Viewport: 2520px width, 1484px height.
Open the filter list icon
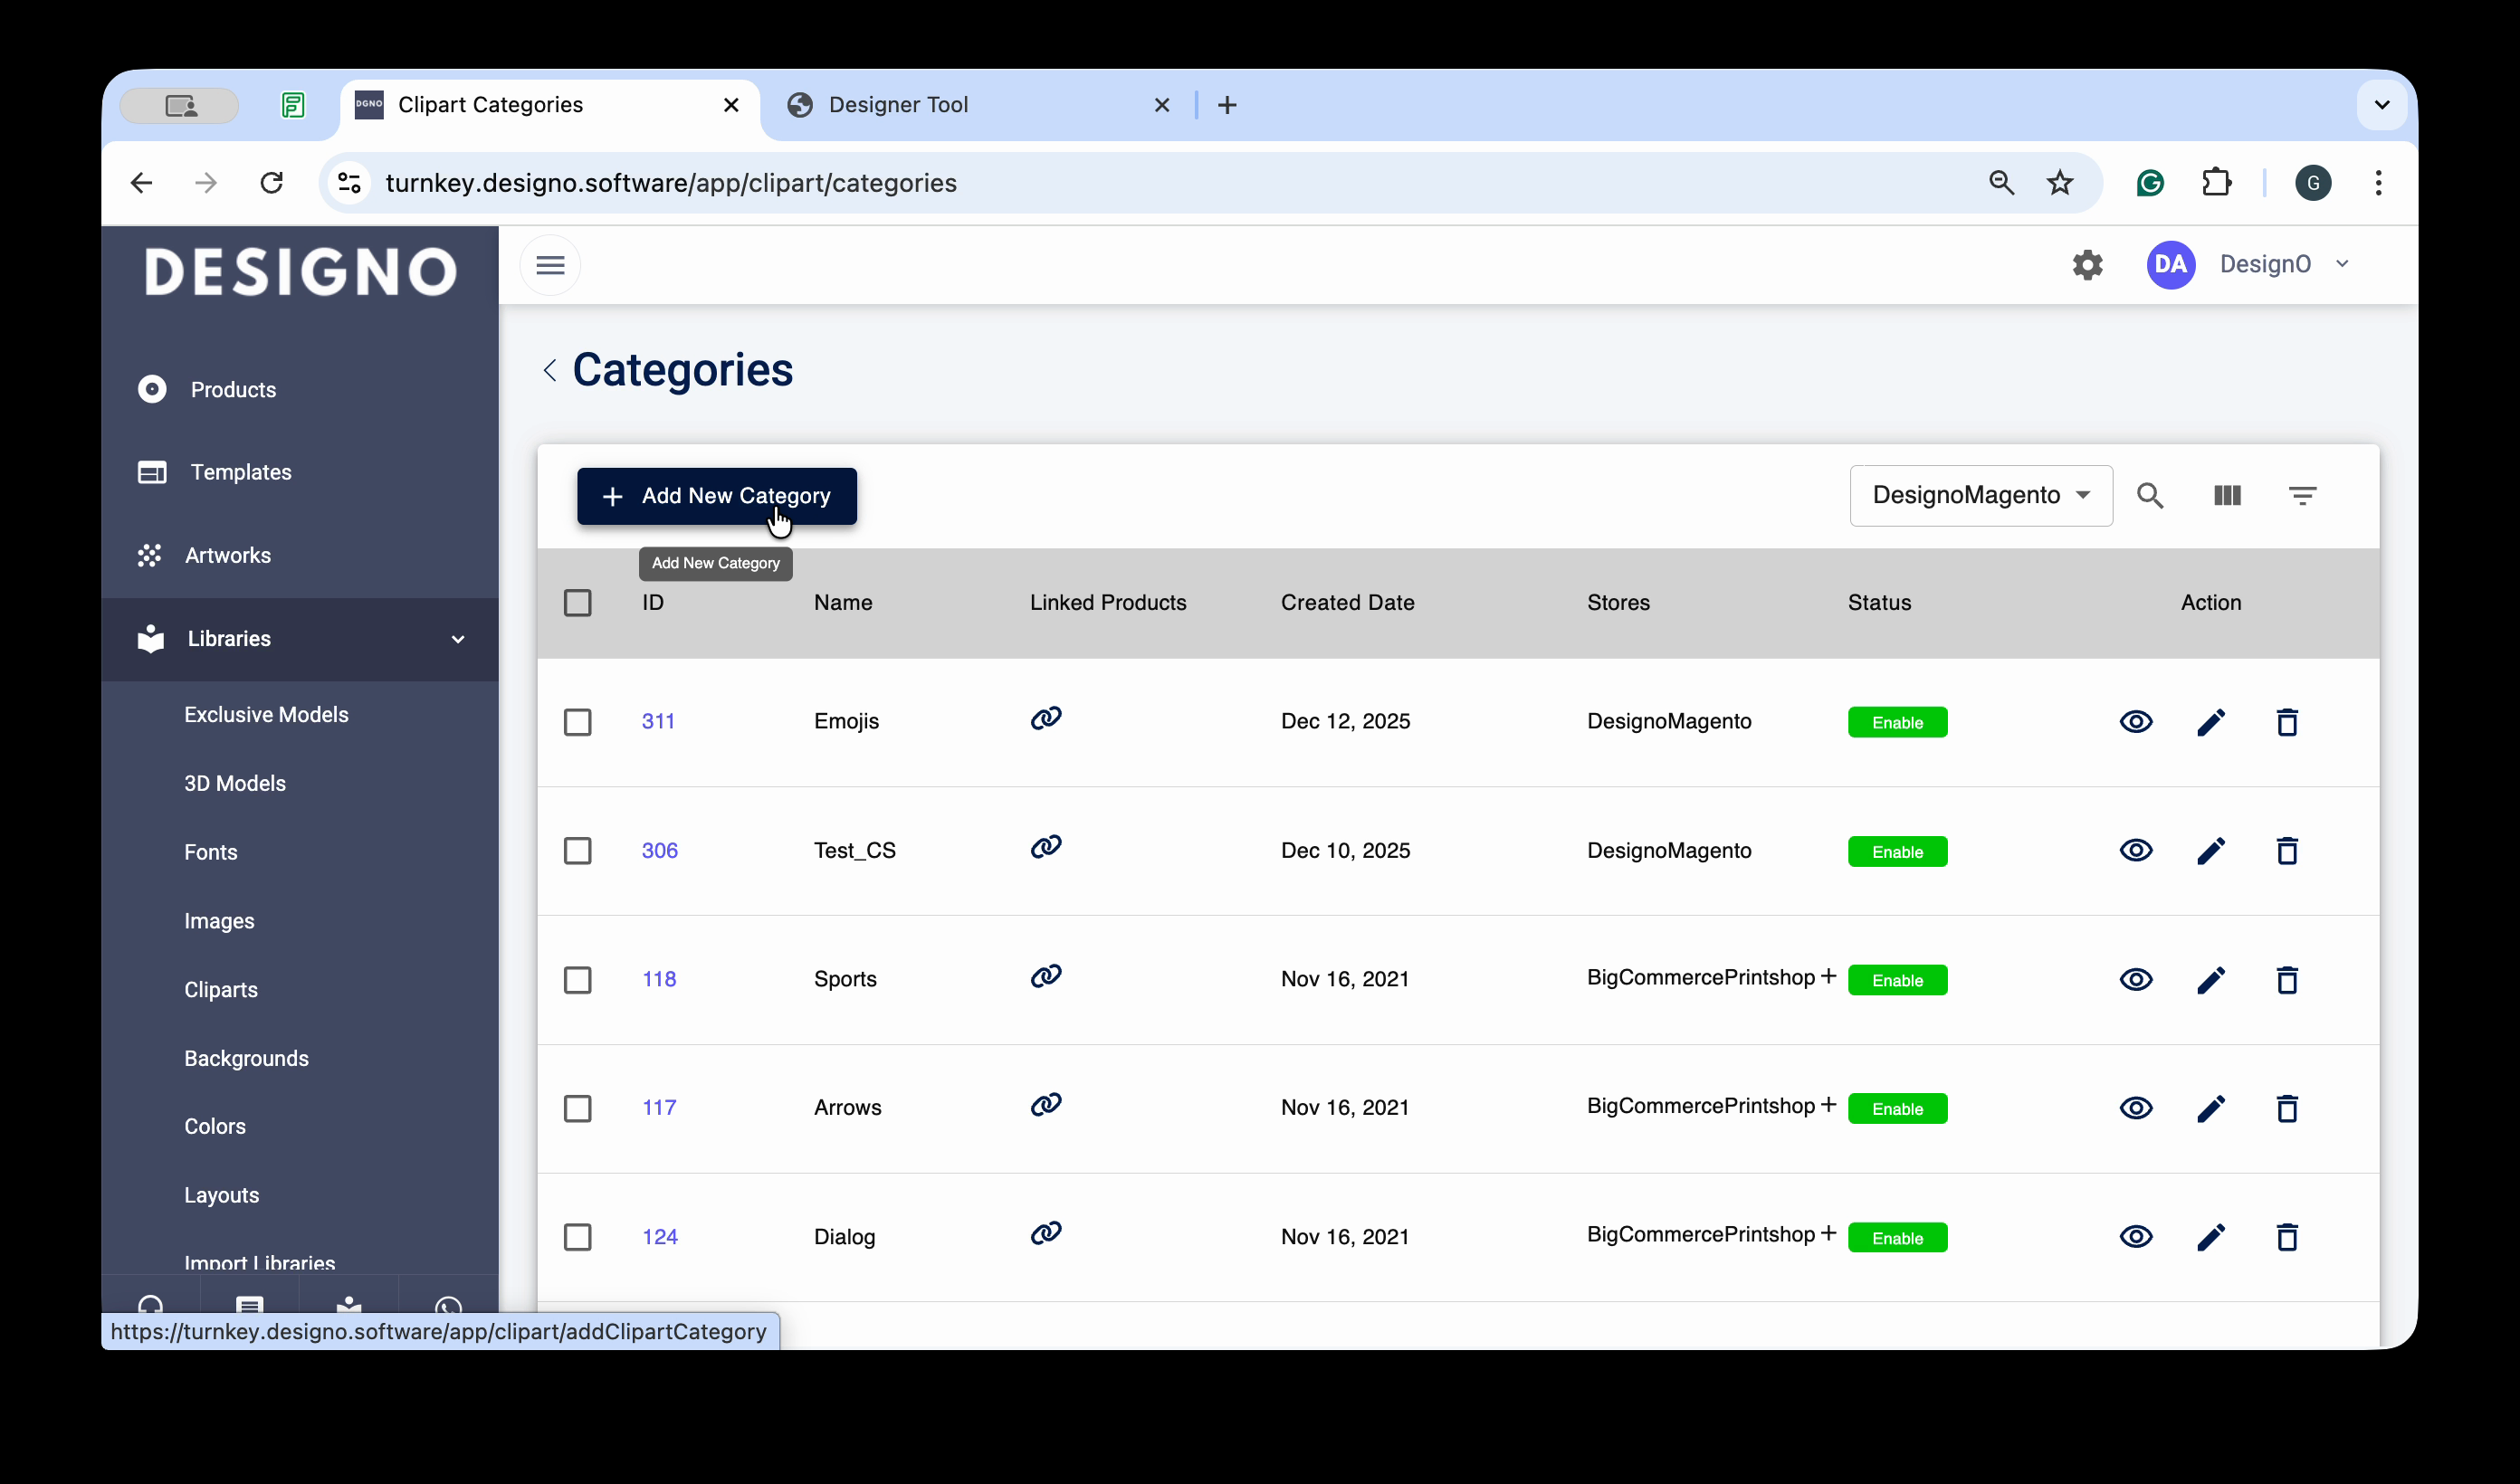pyautogui.click(x=2302, y=495)
